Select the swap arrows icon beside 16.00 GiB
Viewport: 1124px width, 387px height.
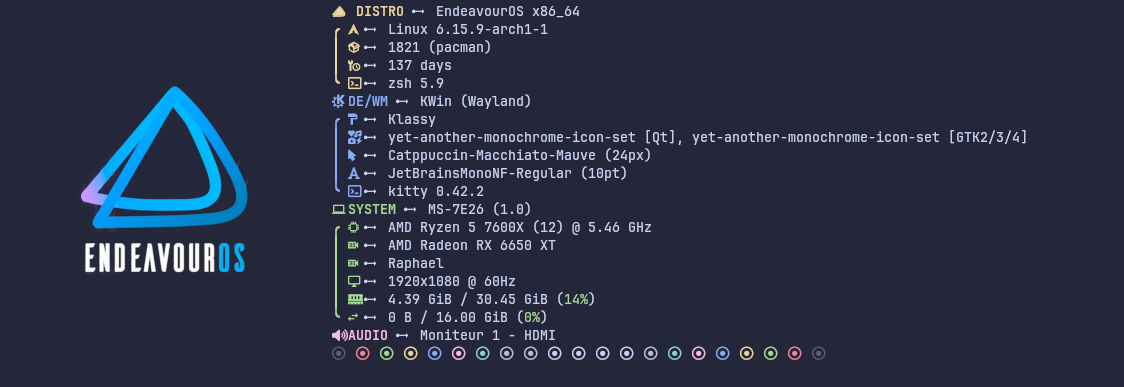point(353,317)
